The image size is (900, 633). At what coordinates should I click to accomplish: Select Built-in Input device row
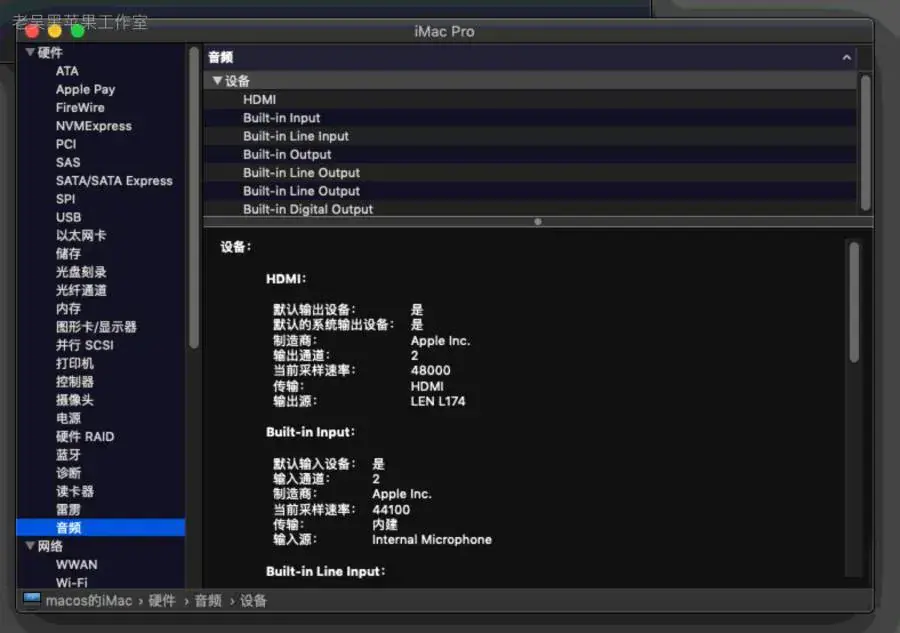click(x=530, y=118)
